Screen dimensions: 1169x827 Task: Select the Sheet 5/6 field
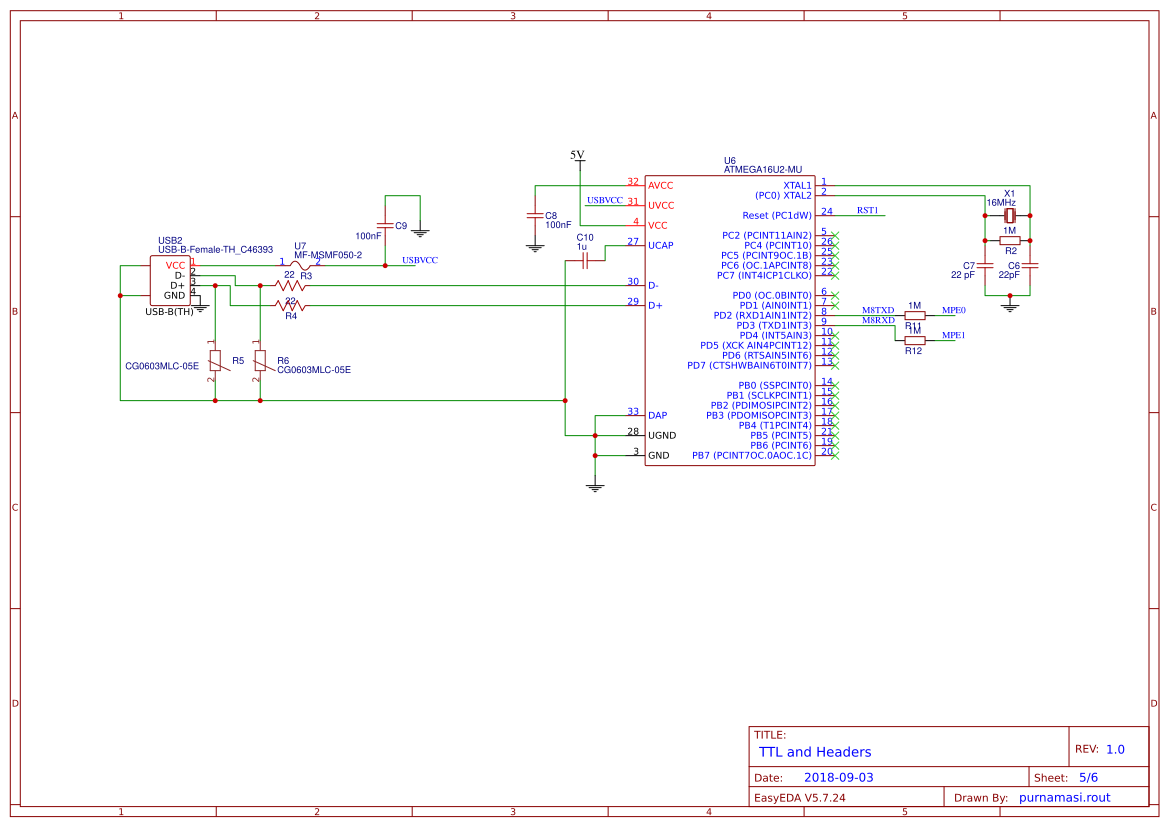(x=1087, y=777)
